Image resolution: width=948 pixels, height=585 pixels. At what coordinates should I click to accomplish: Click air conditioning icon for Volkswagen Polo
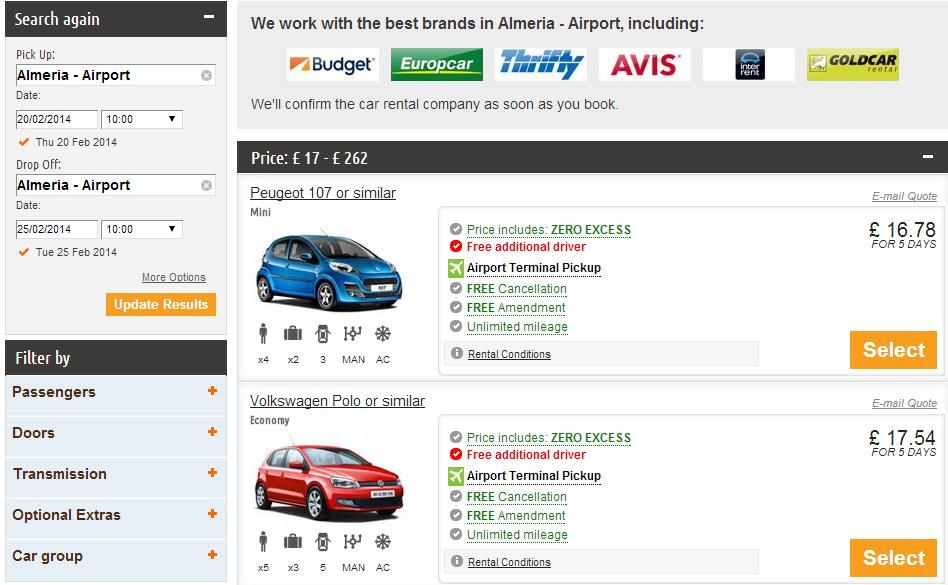coord(383,541)
